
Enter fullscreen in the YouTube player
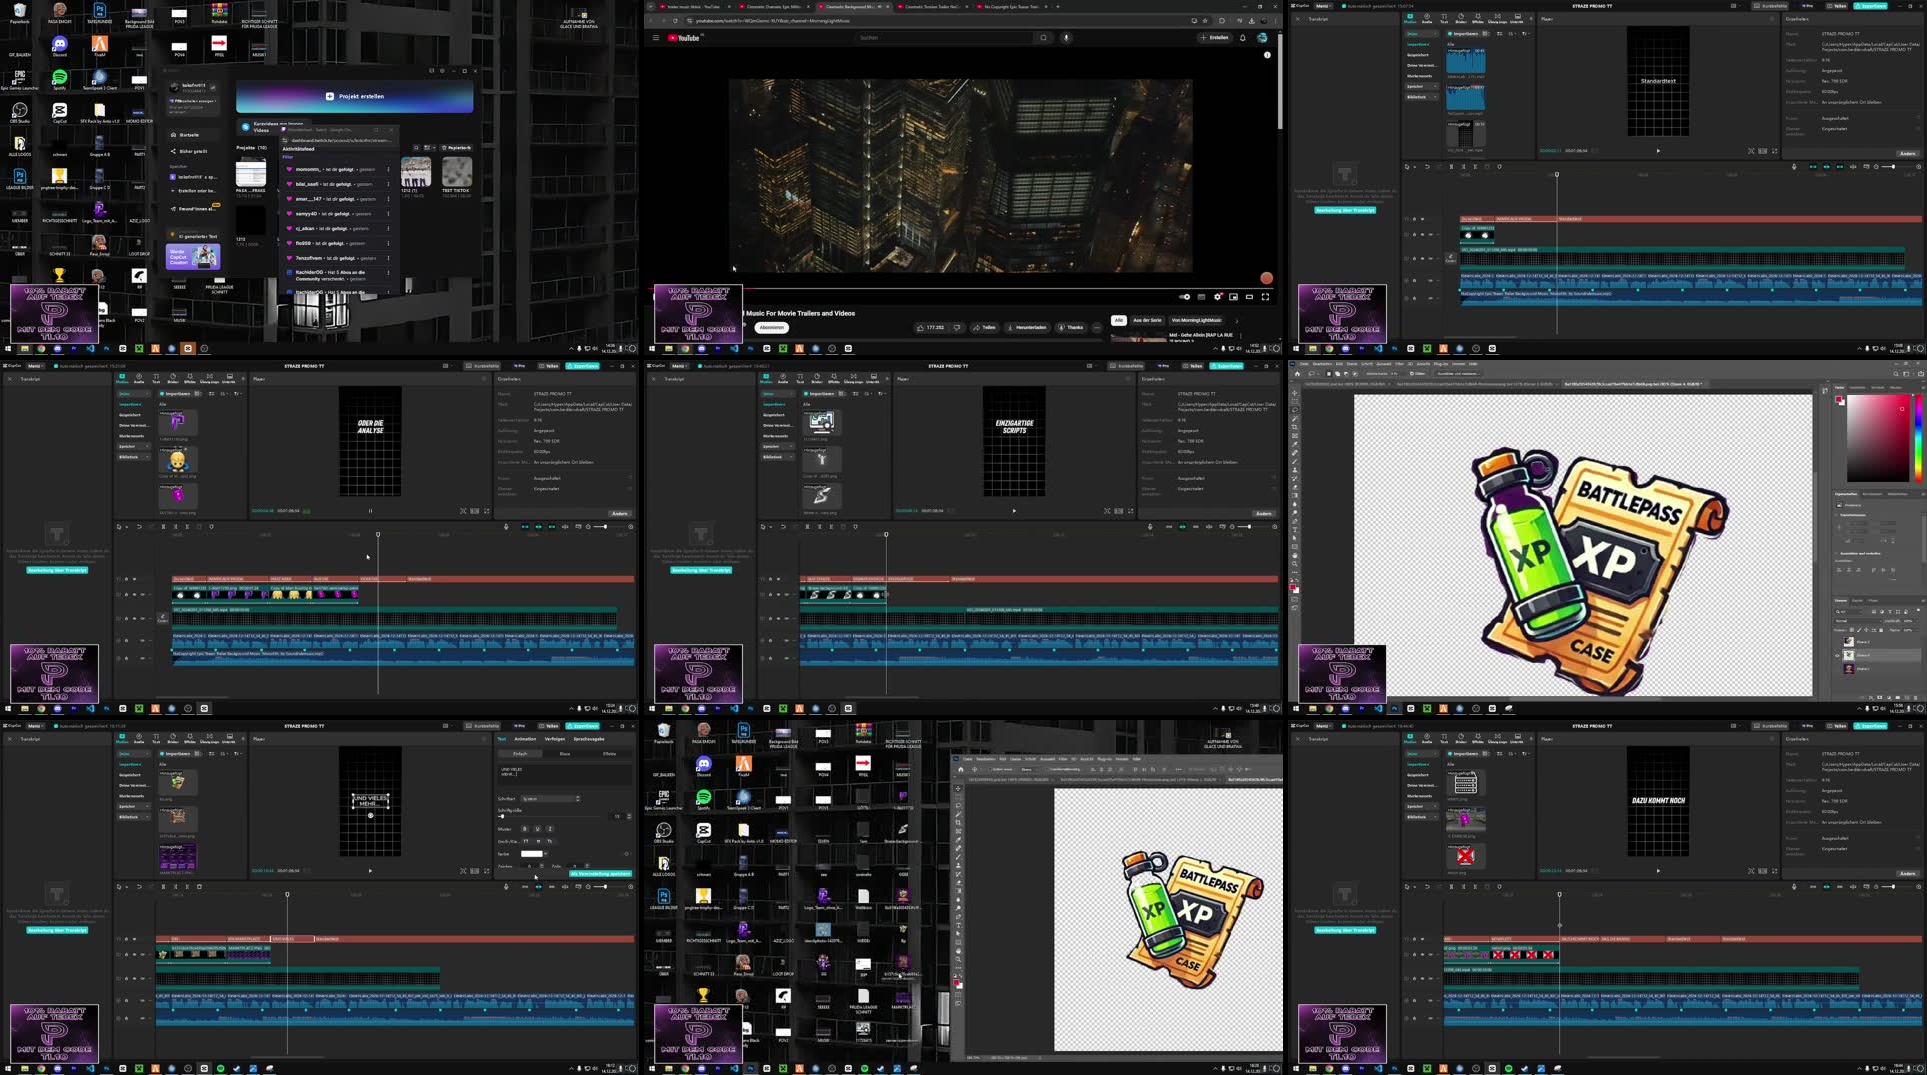point(1265,297)
